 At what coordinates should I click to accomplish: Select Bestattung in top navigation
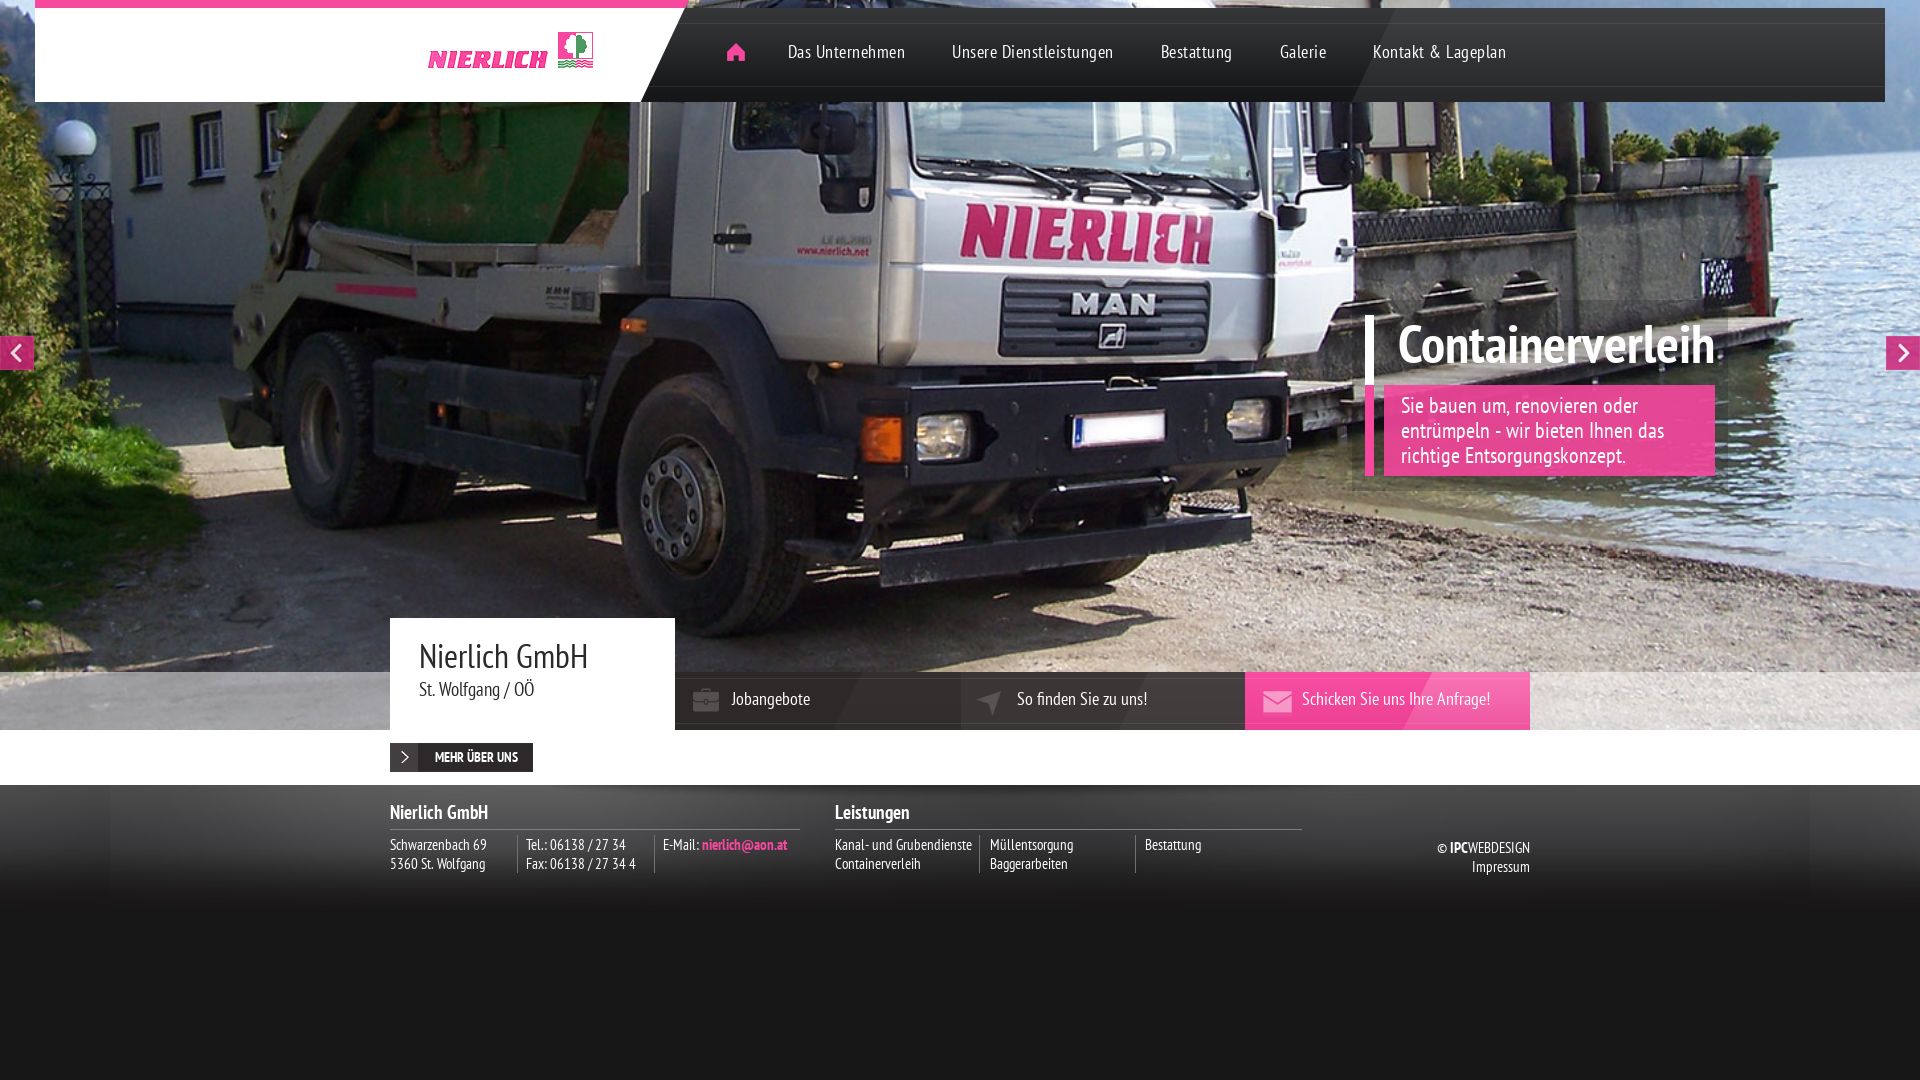[x=1196, y=52]
